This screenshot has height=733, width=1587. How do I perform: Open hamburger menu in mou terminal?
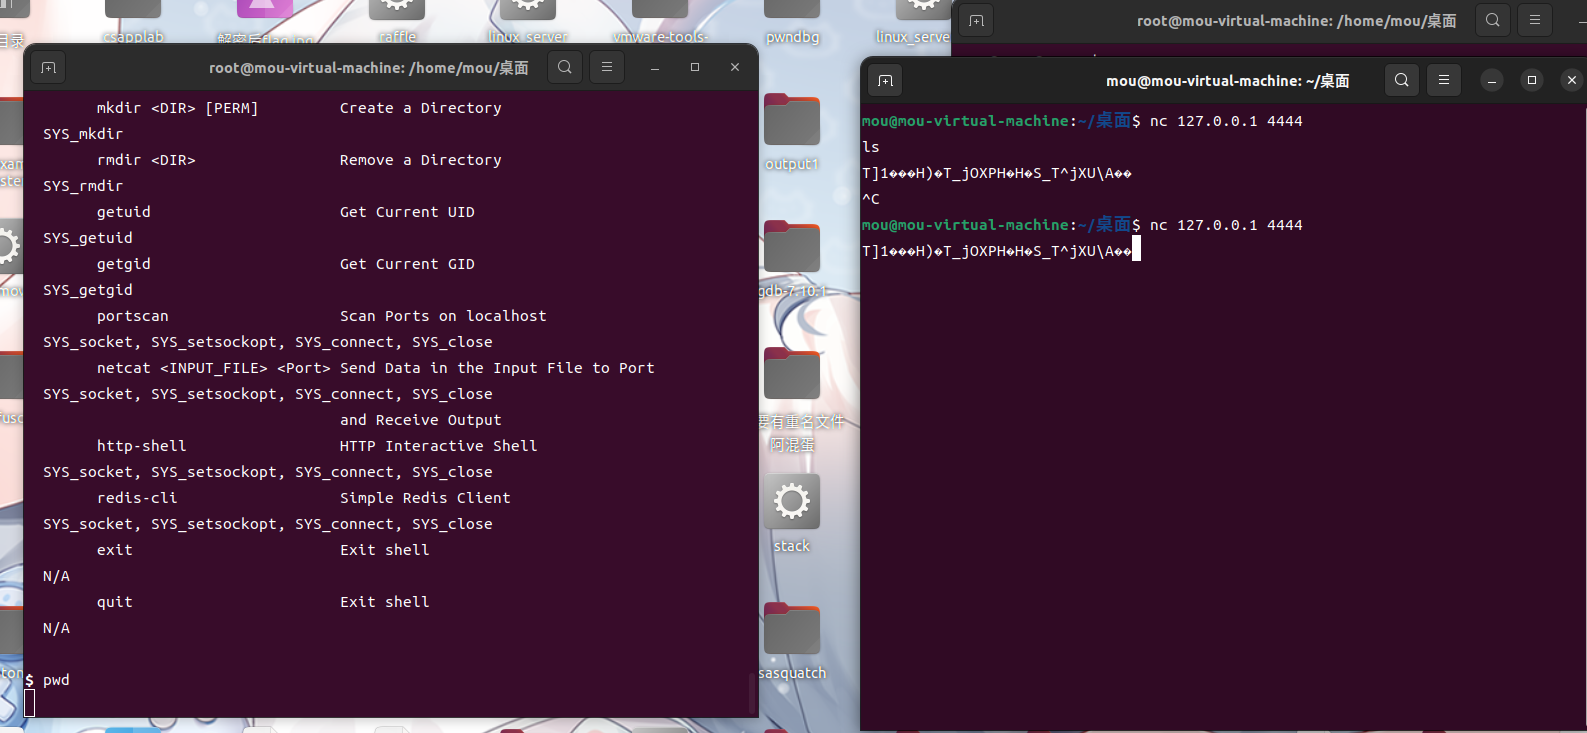(1443, 81)
